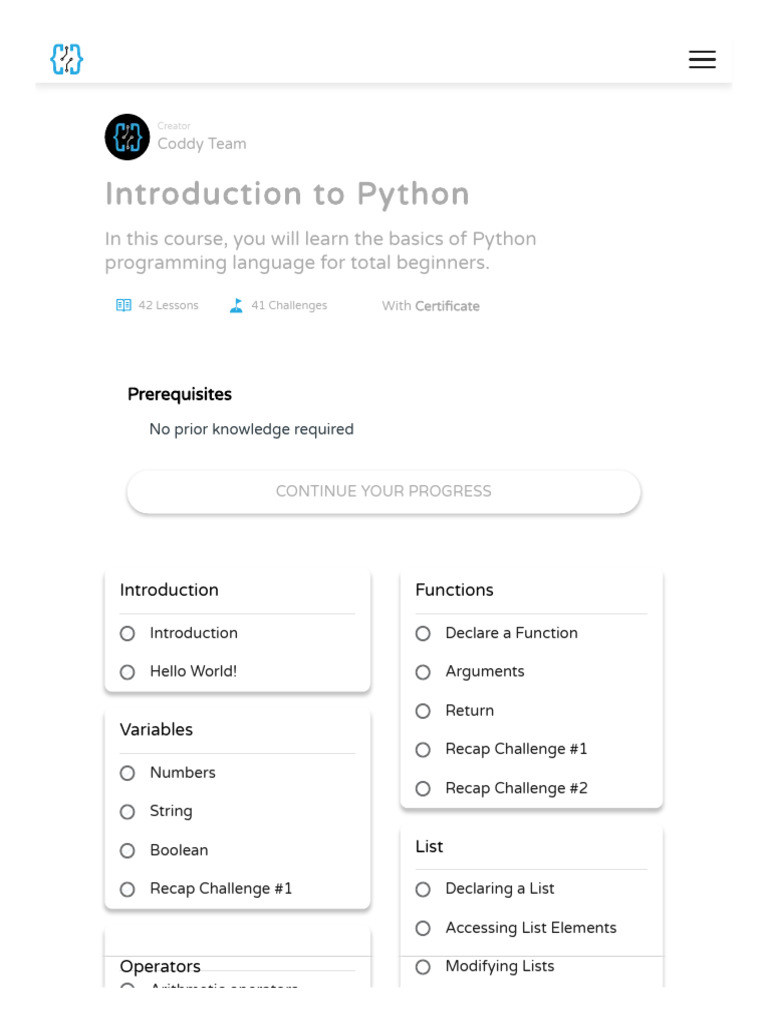
Task: Go to the Boolean lesson
Action: [x=179, y=850]
